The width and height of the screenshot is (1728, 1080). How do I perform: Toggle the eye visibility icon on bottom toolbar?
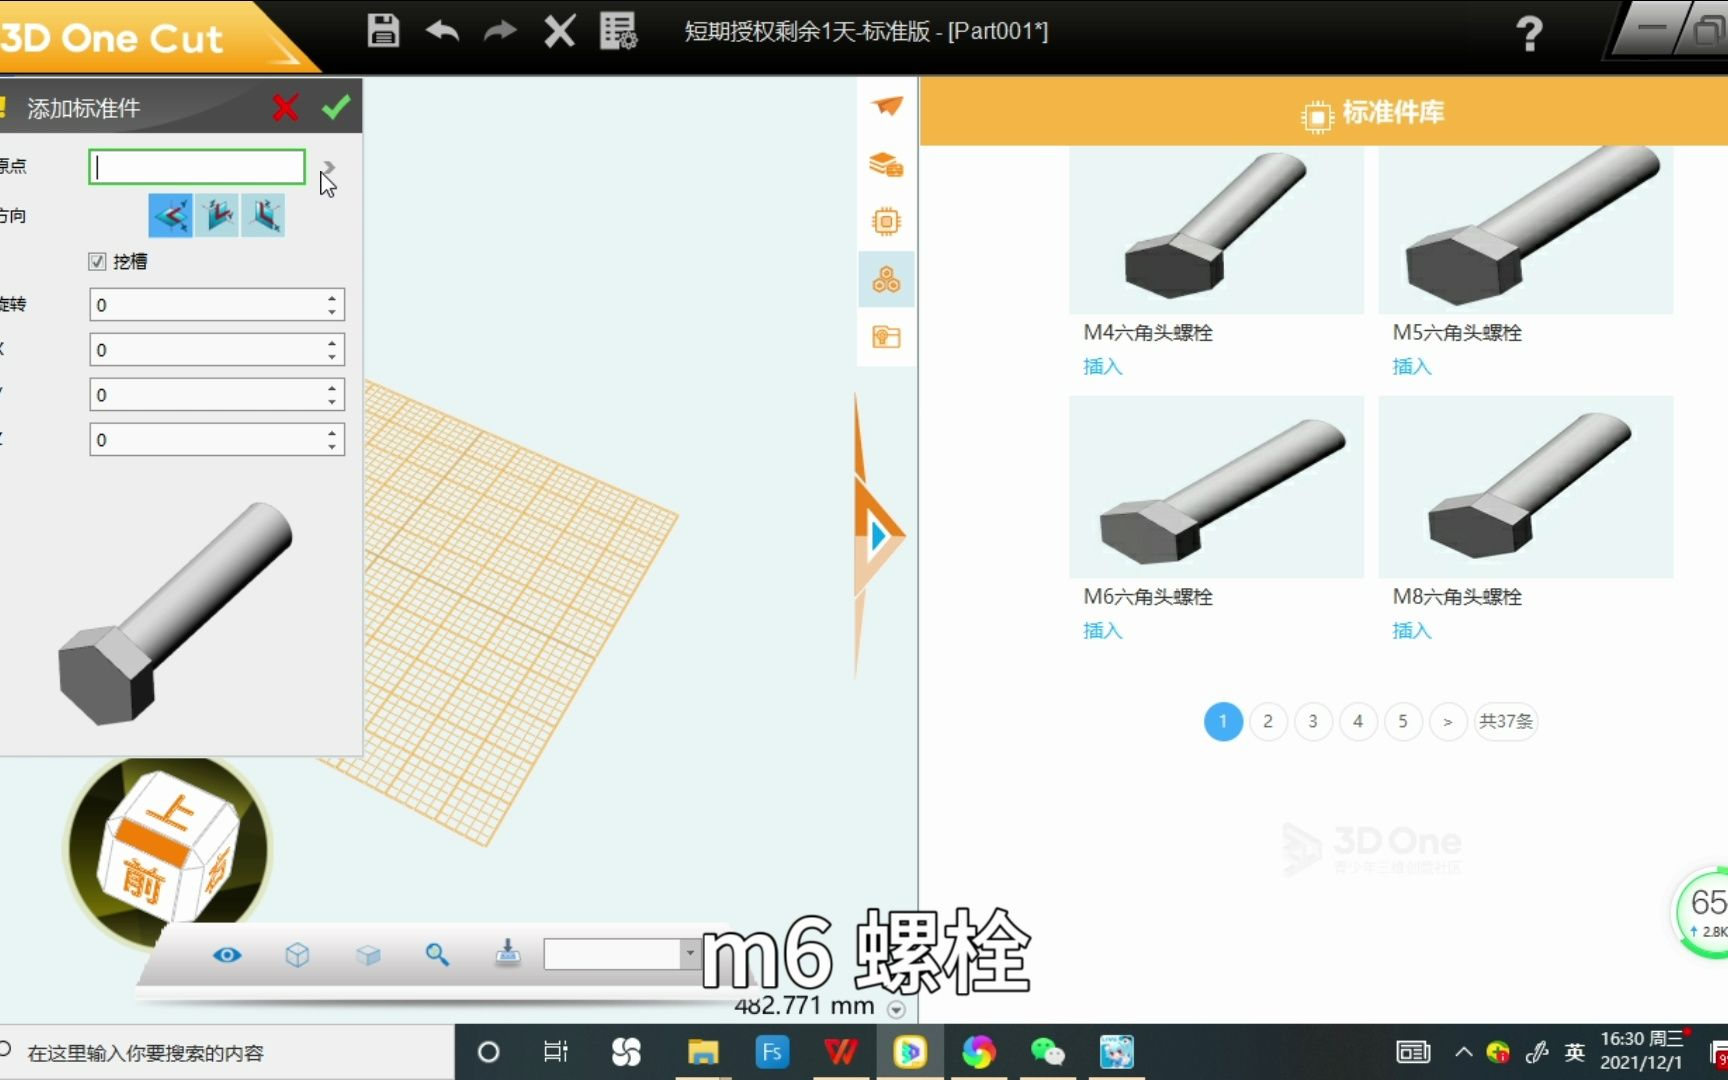tap(228, 956)
